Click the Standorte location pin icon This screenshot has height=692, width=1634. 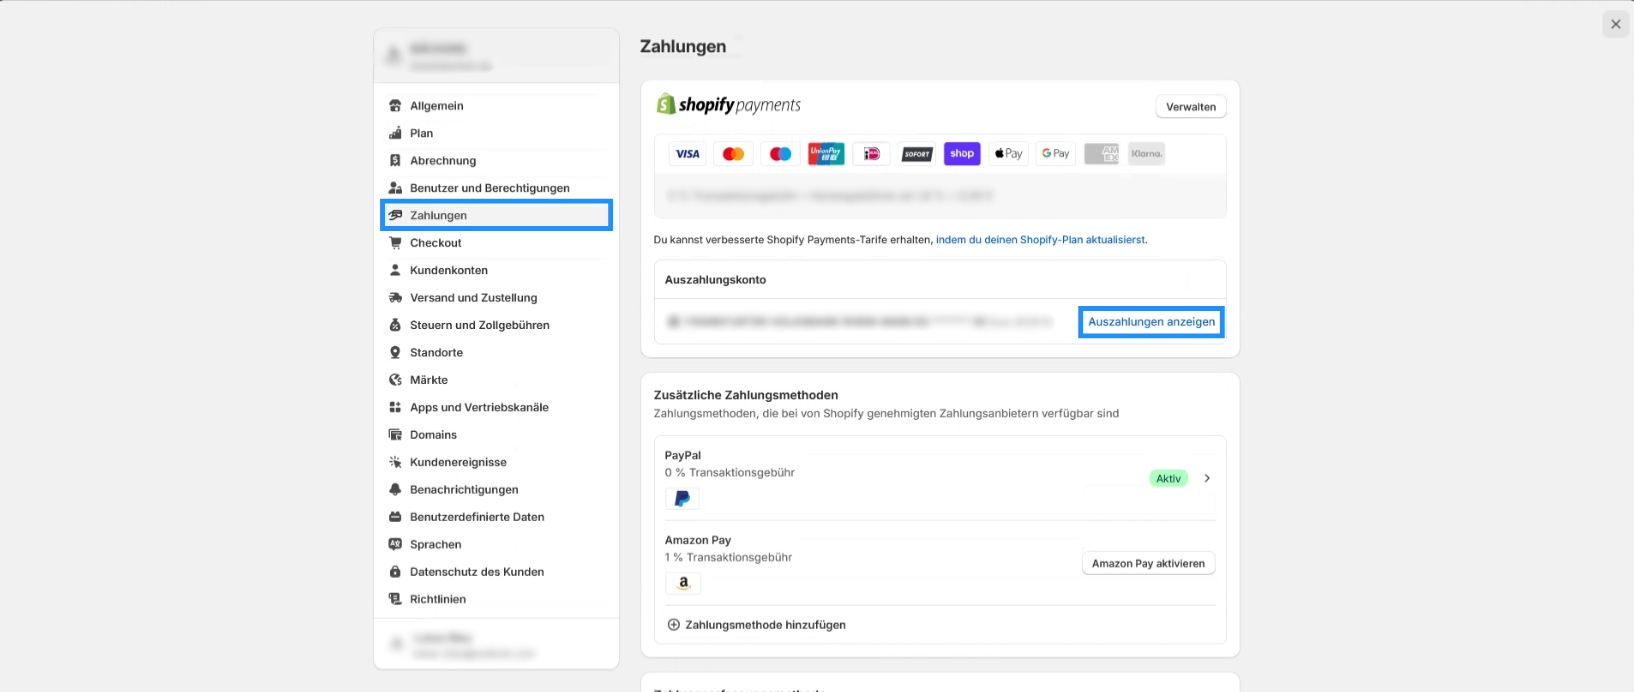395,352
